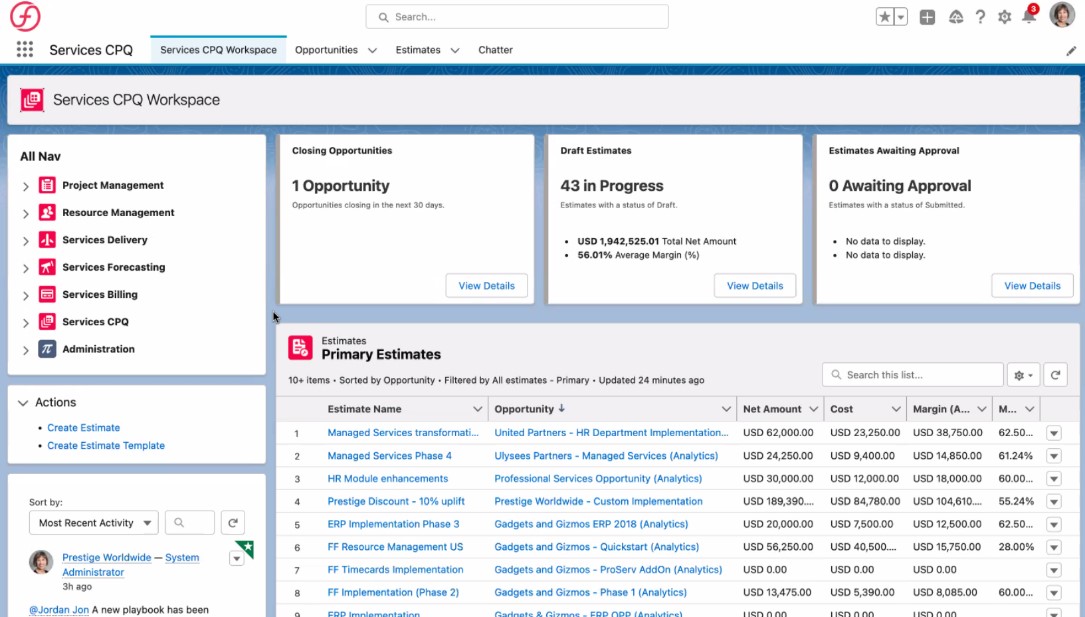Viewport: 1085px width, 617px height.
Task: Collapse the Actions section
Action: 23,403
